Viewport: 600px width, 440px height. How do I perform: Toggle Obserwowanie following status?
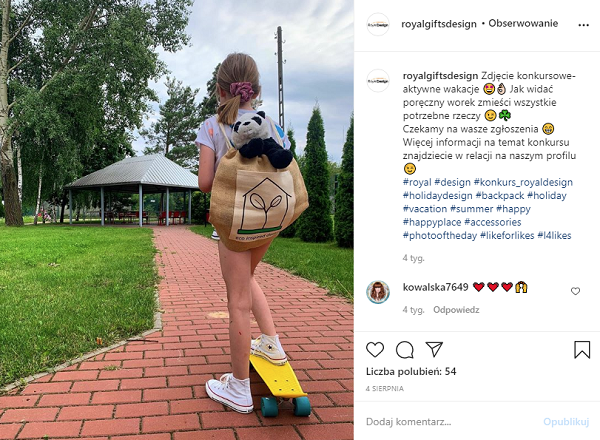523,23
